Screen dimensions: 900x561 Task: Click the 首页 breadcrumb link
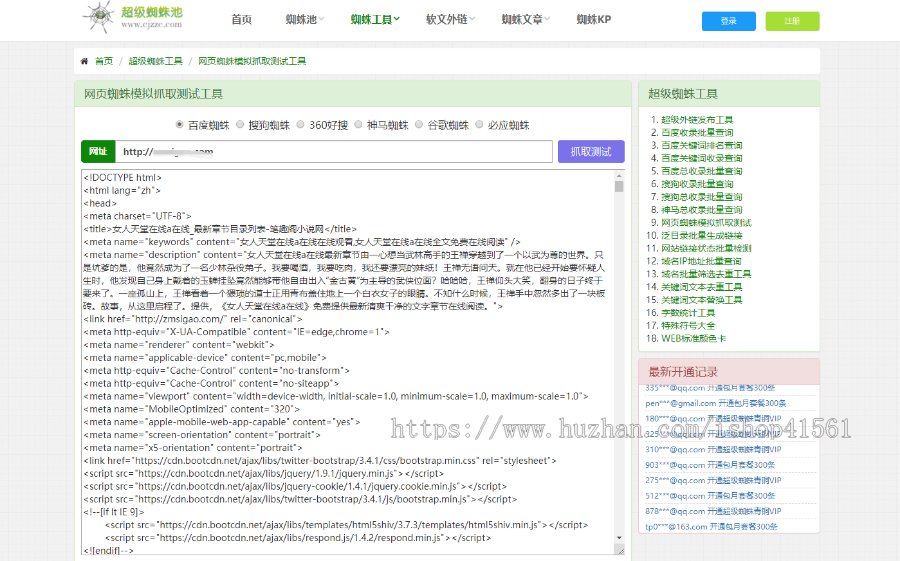pos(104,61)
